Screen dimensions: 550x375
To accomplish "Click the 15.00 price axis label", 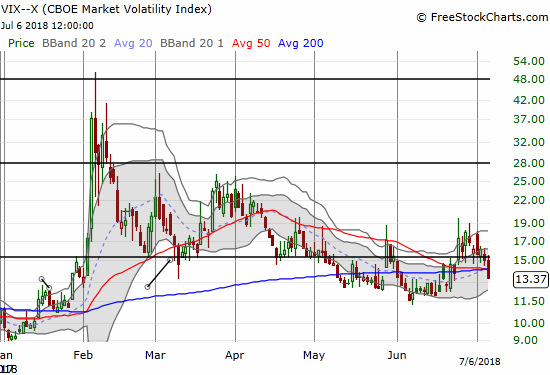I will coord(529,260).
